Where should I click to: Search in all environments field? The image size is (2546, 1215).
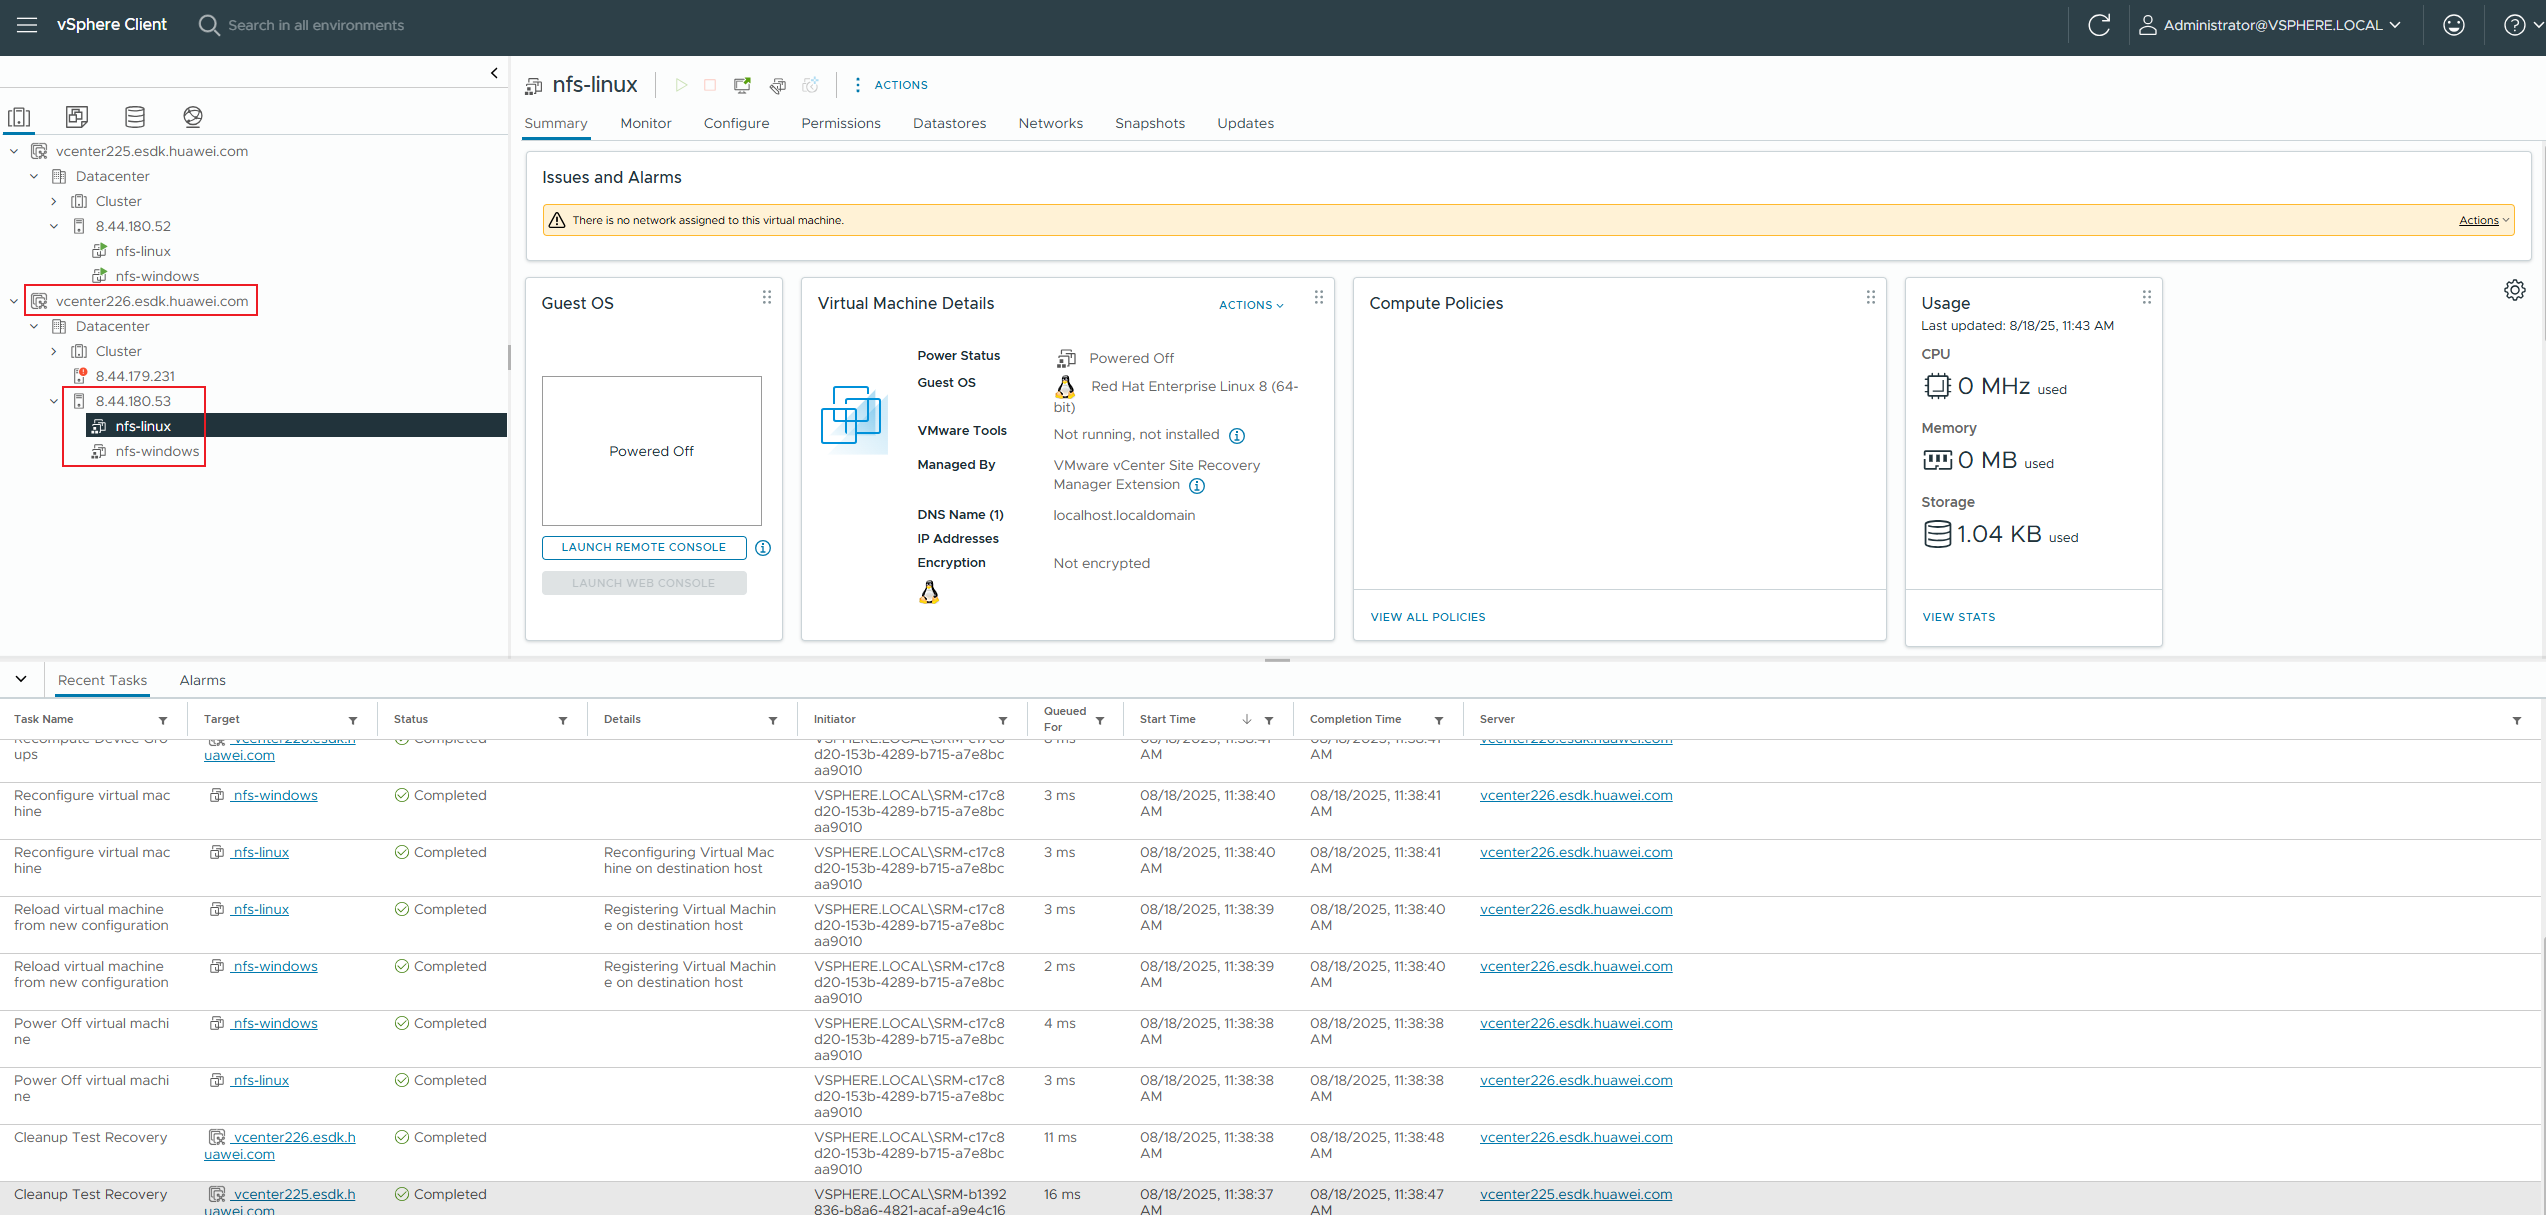316,25
